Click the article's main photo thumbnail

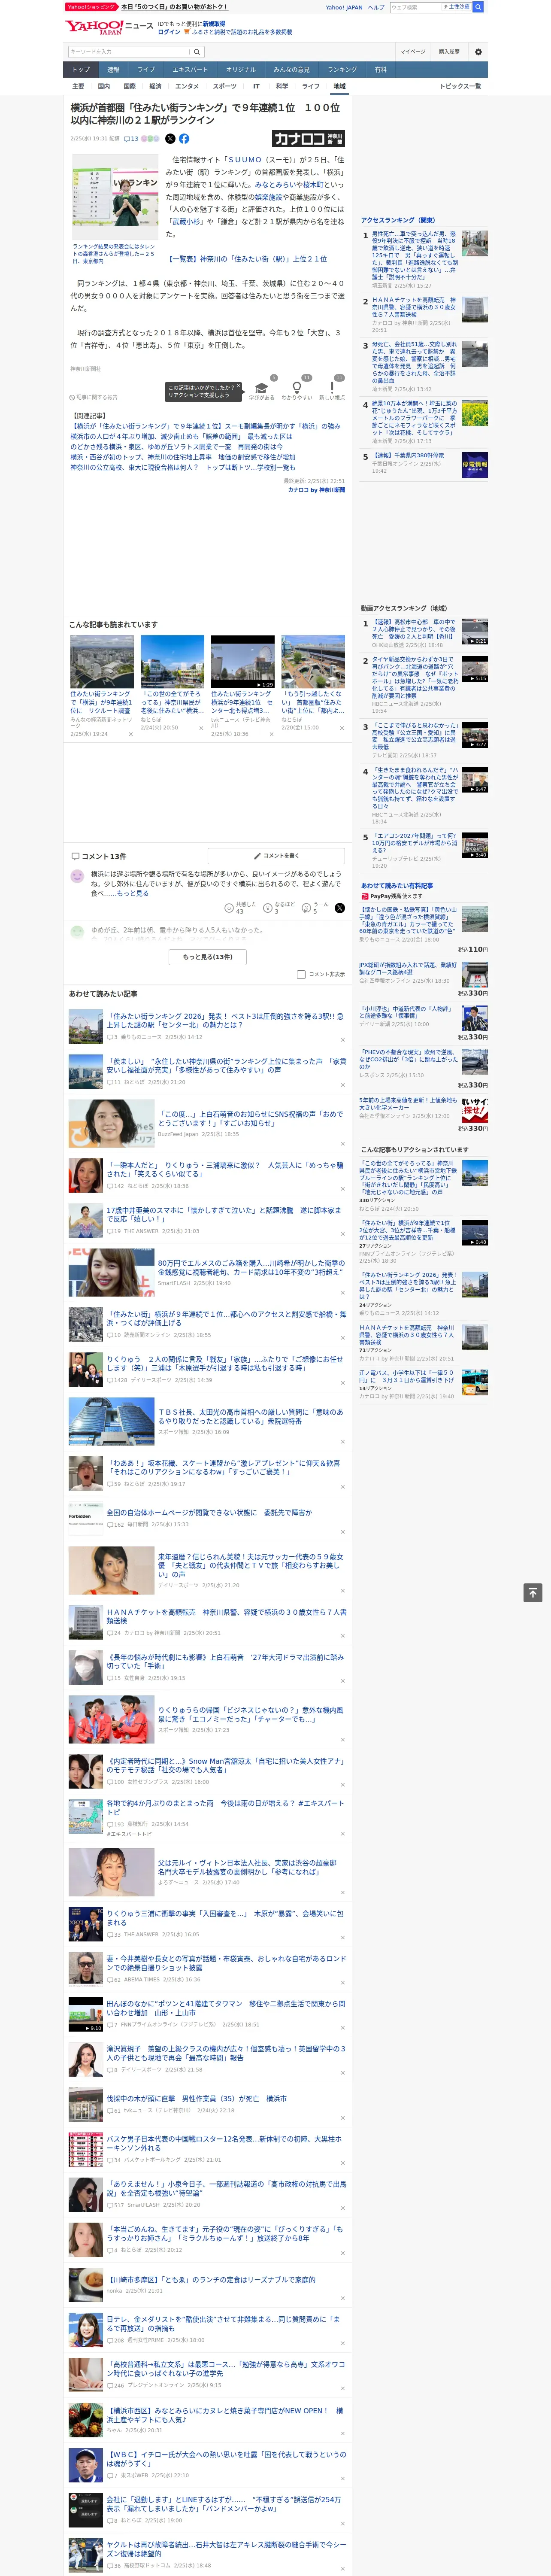[115, 196]
